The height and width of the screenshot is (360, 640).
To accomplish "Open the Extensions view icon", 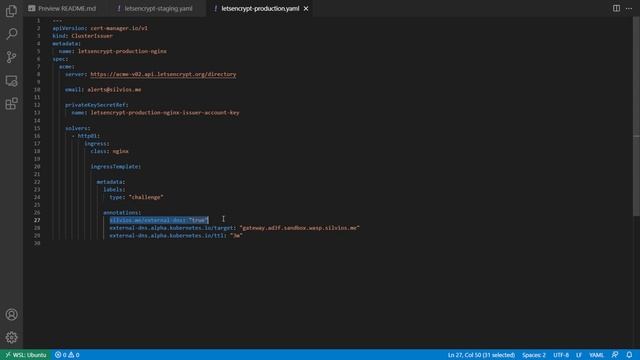I will 11,104.
